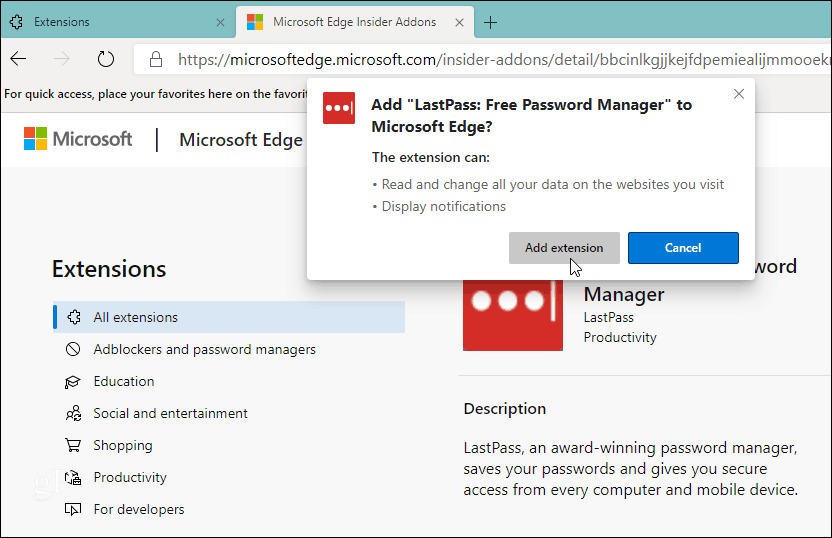Click the Microsoft logo in page header
The width and height of the screenshot is (832, 538).
click(x=78, y=139)
